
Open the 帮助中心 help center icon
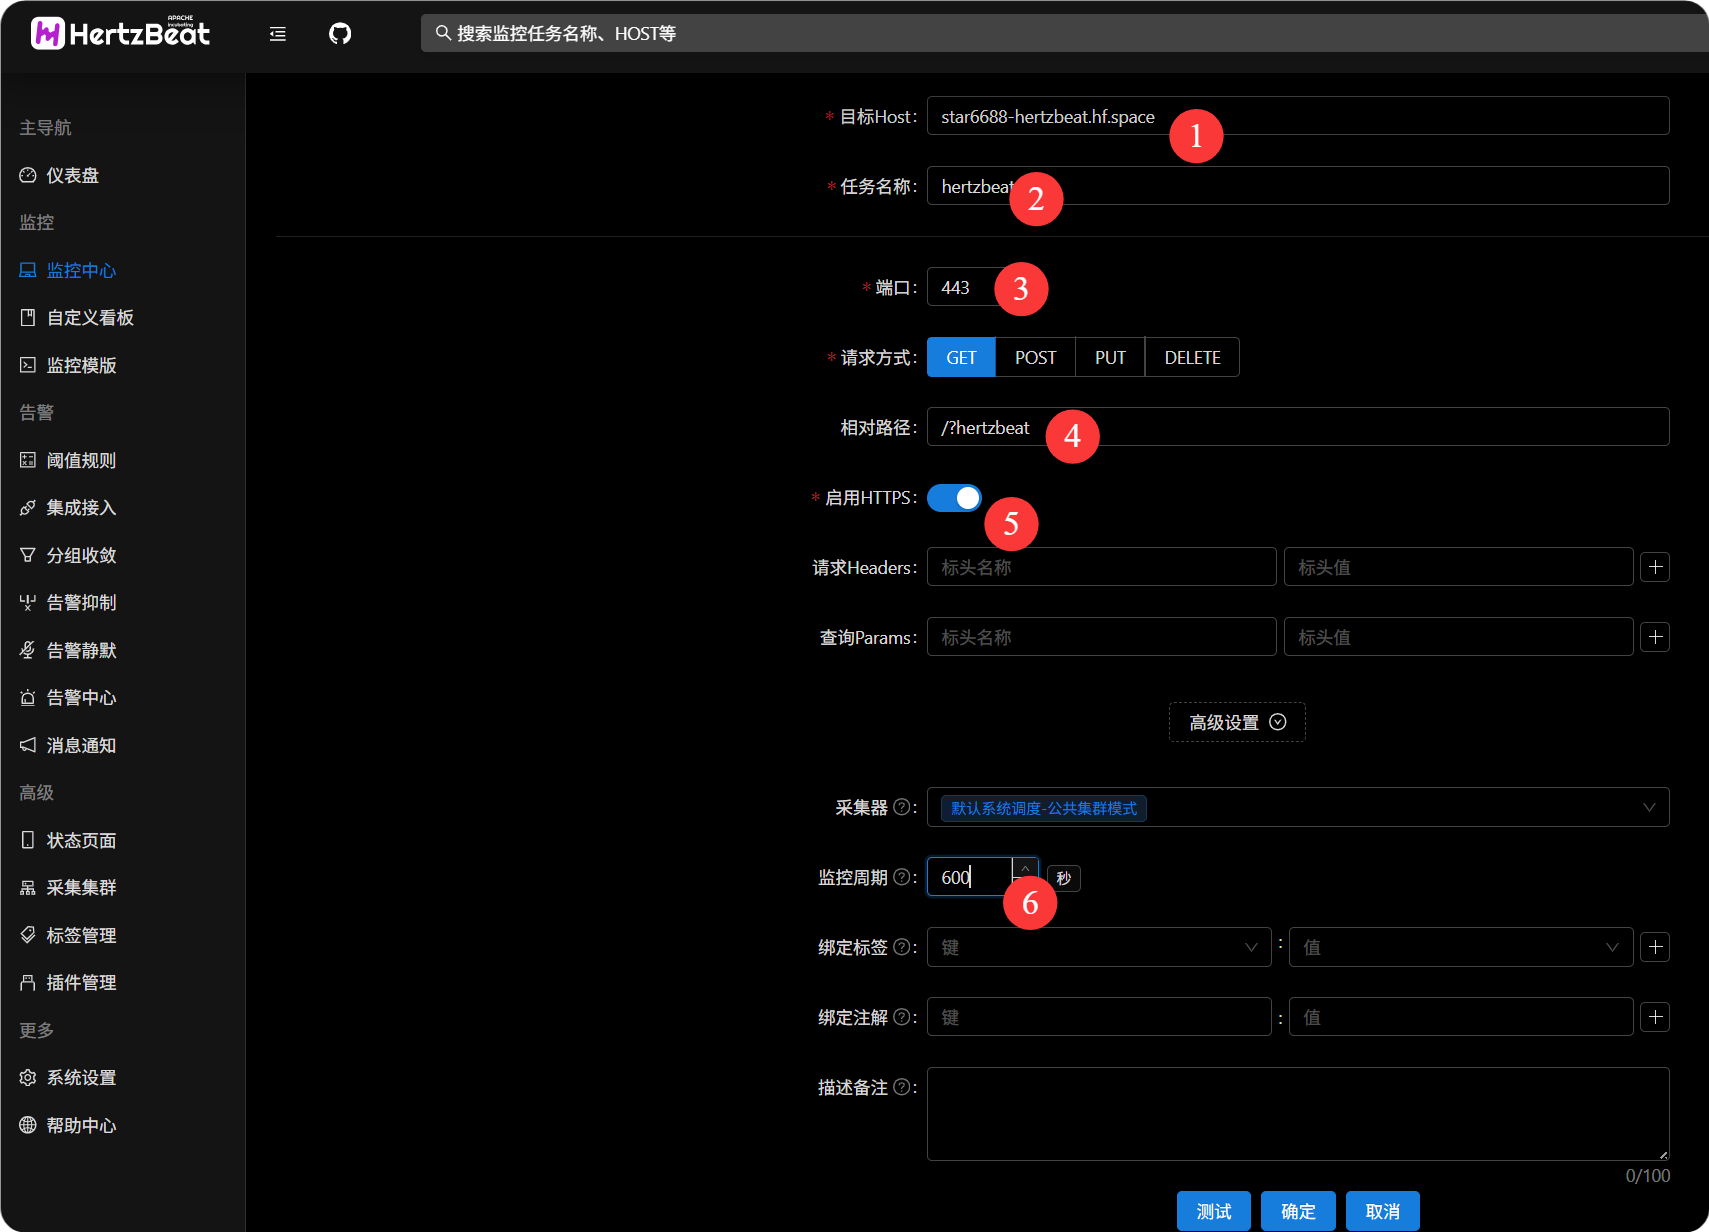tap(27, 1124)
